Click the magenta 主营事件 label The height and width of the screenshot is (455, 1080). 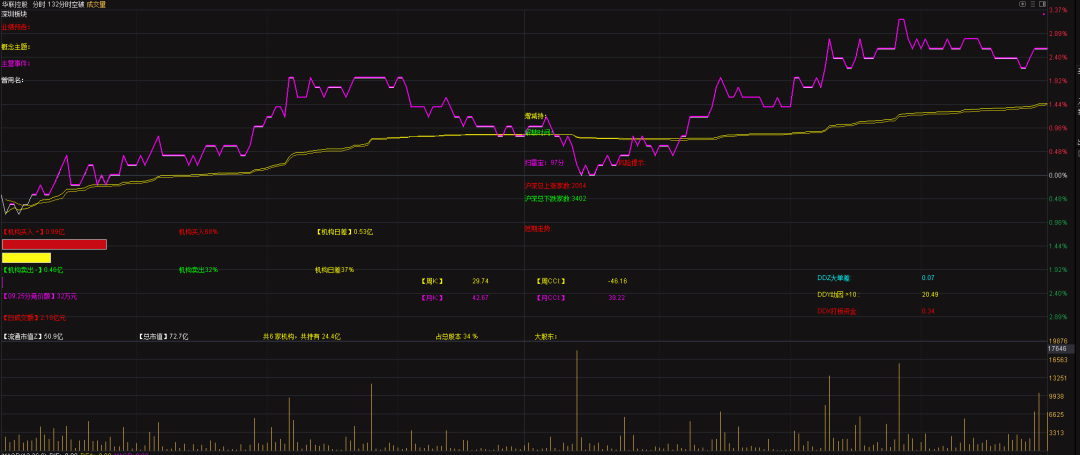click(15, 63)
